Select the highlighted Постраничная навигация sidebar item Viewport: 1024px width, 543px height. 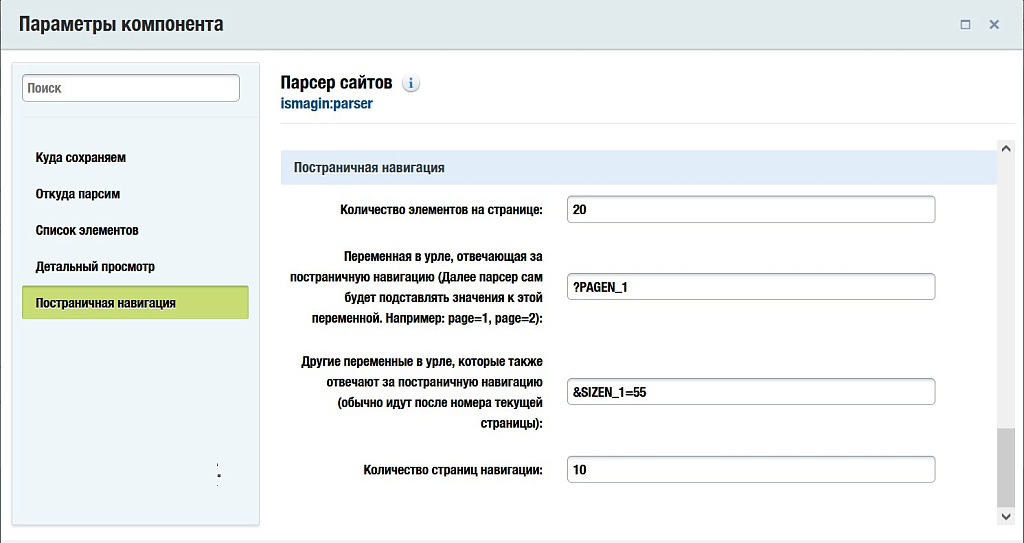click(135, 303)
